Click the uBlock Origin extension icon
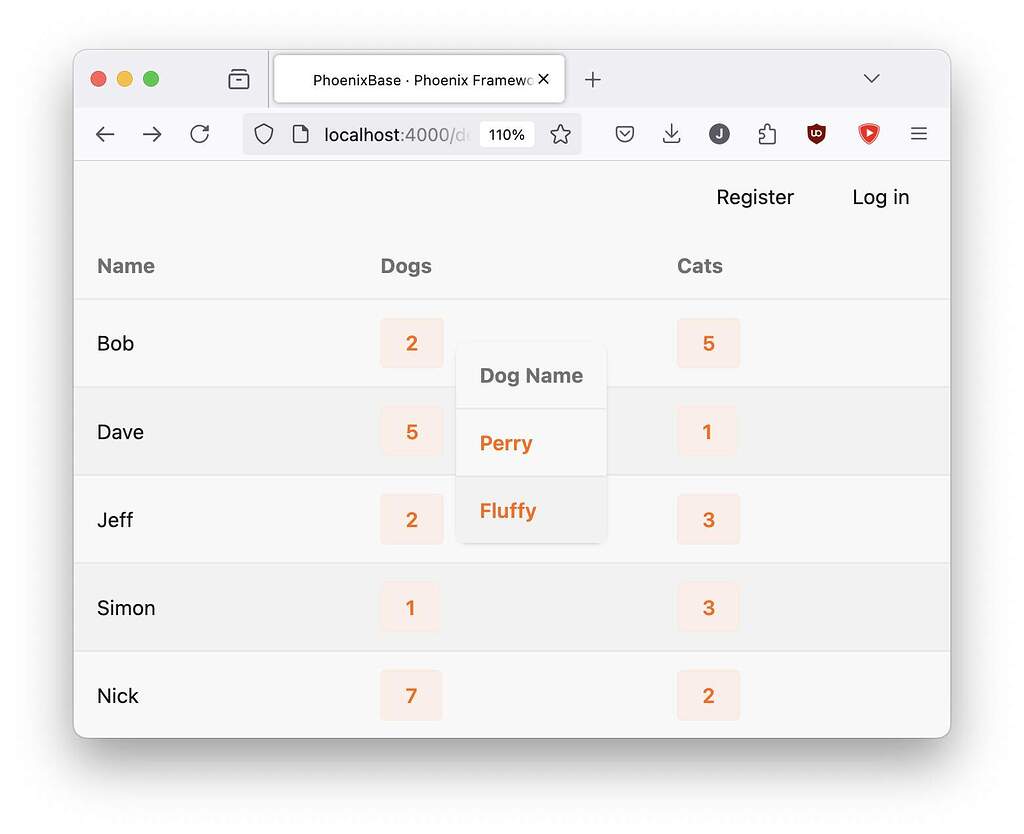Viewport: 1024px width, 834px height. coord(816,134)
